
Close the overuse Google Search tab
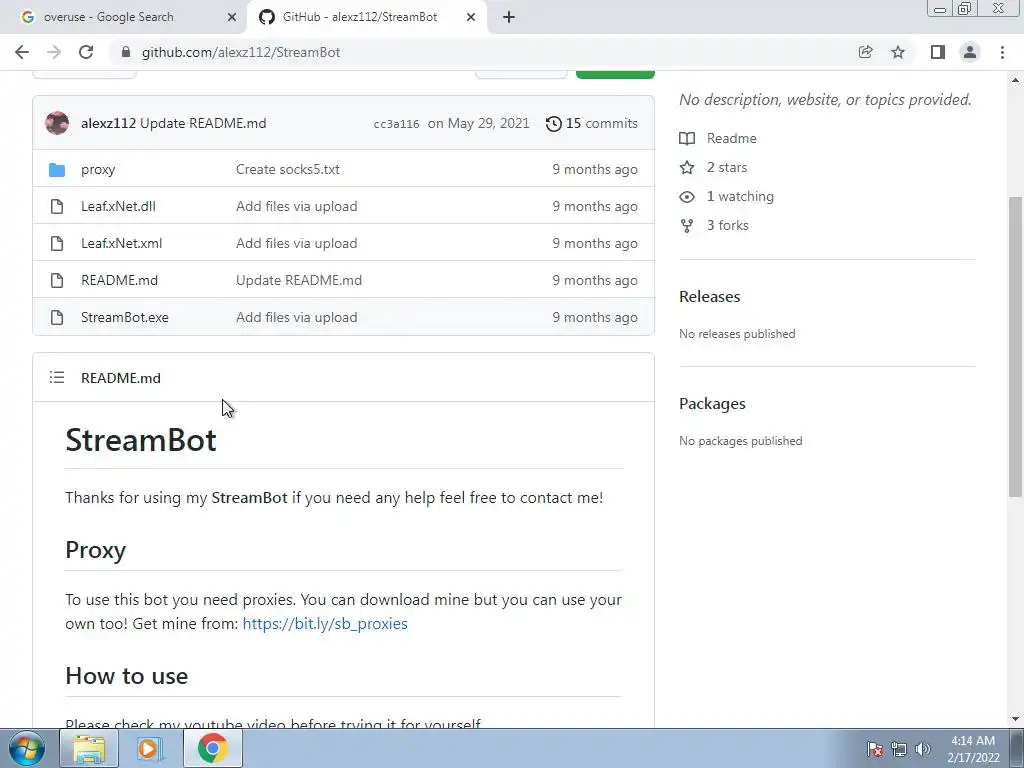[232, 17]
